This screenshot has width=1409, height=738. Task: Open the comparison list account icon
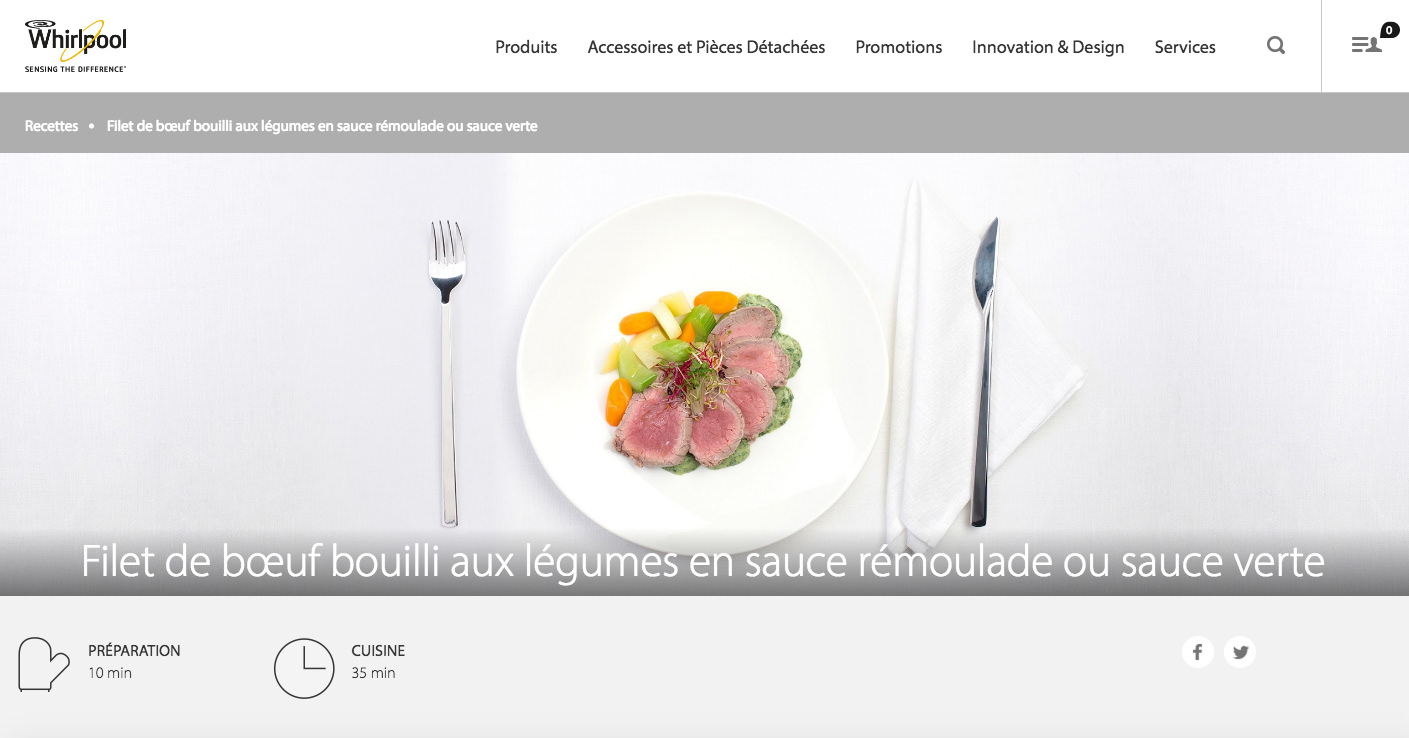1366,45
